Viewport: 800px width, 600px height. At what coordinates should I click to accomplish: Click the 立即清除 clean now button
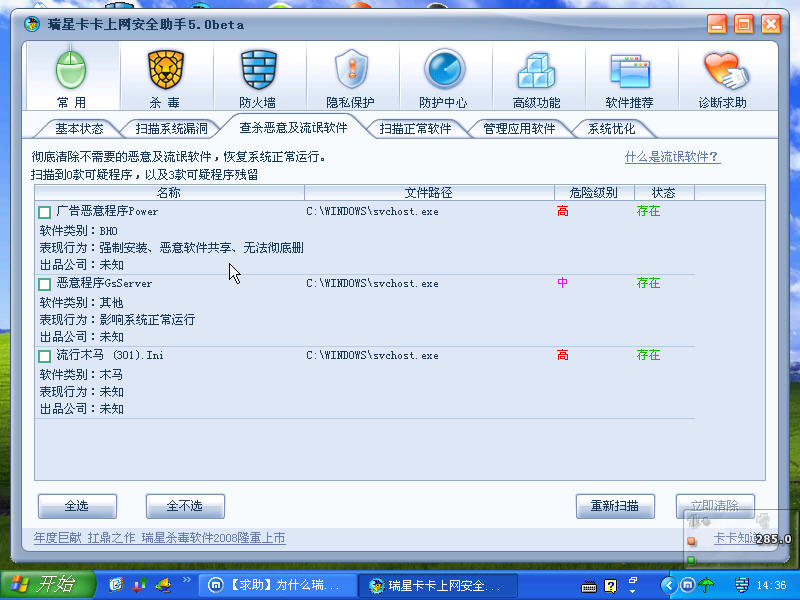[x=715, y=506]
